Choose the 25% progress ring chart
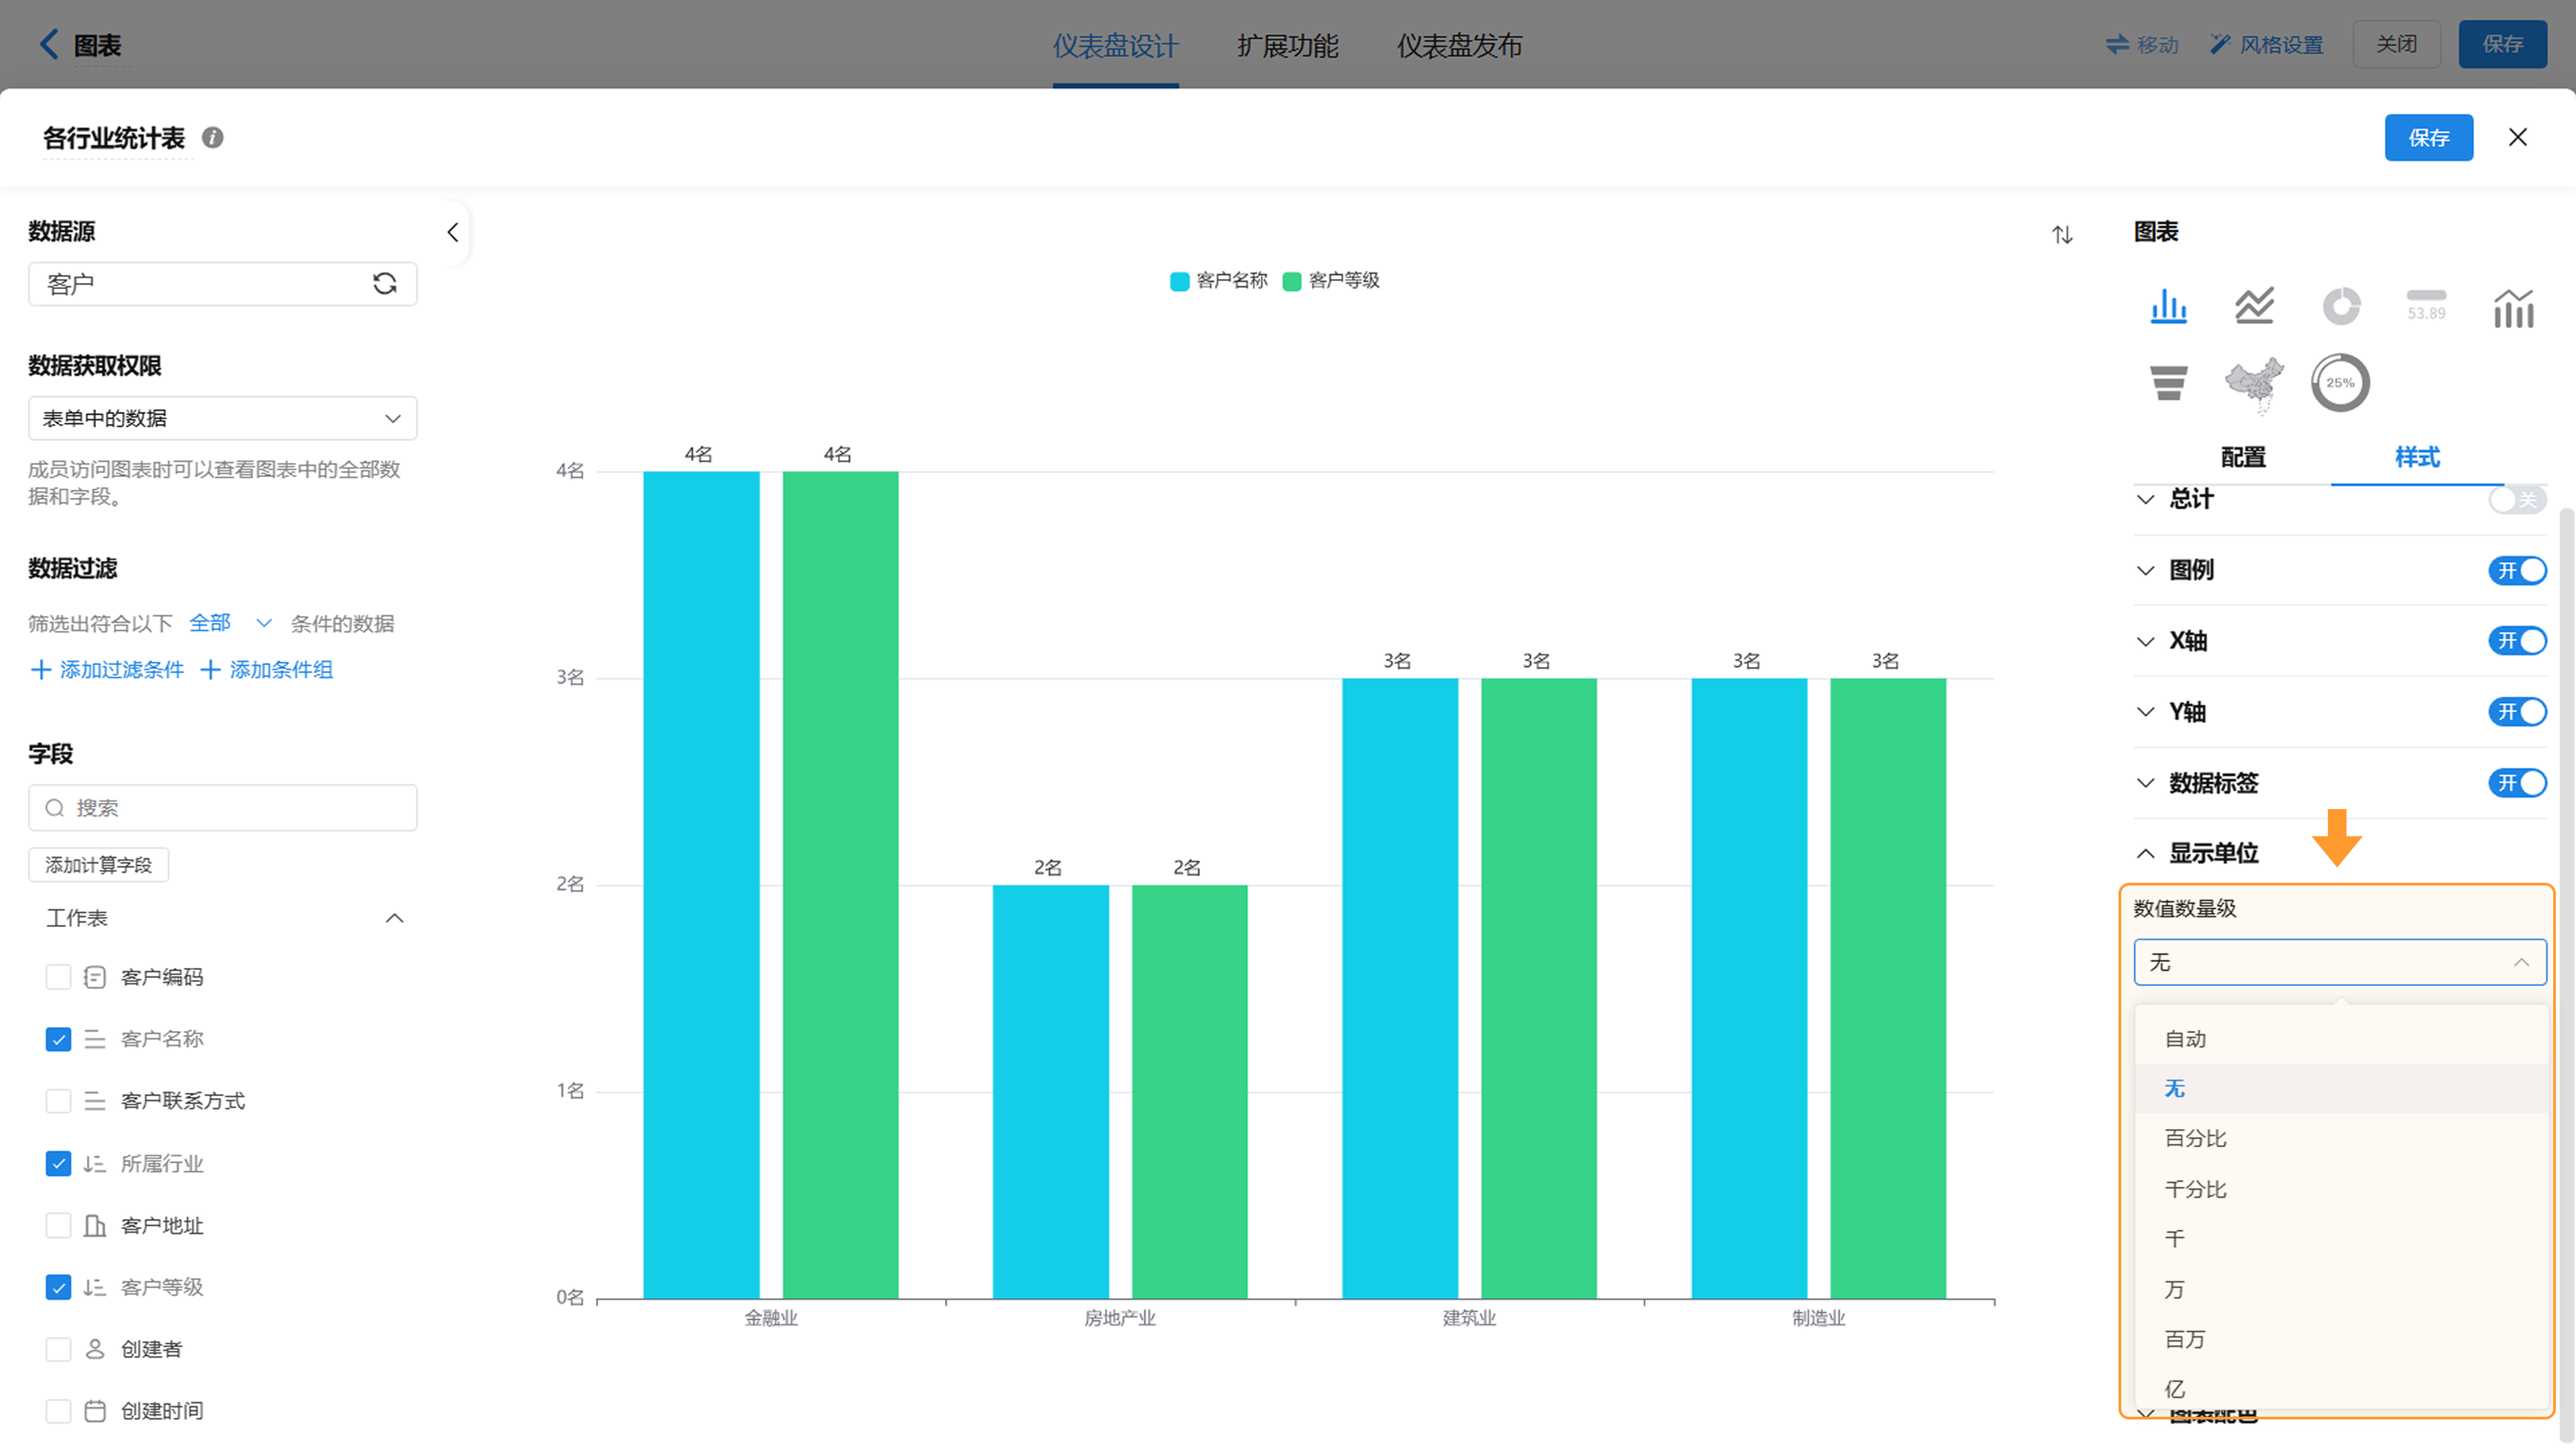The width and height of the screenshot is (2576, 1449). pos(2340,382)
